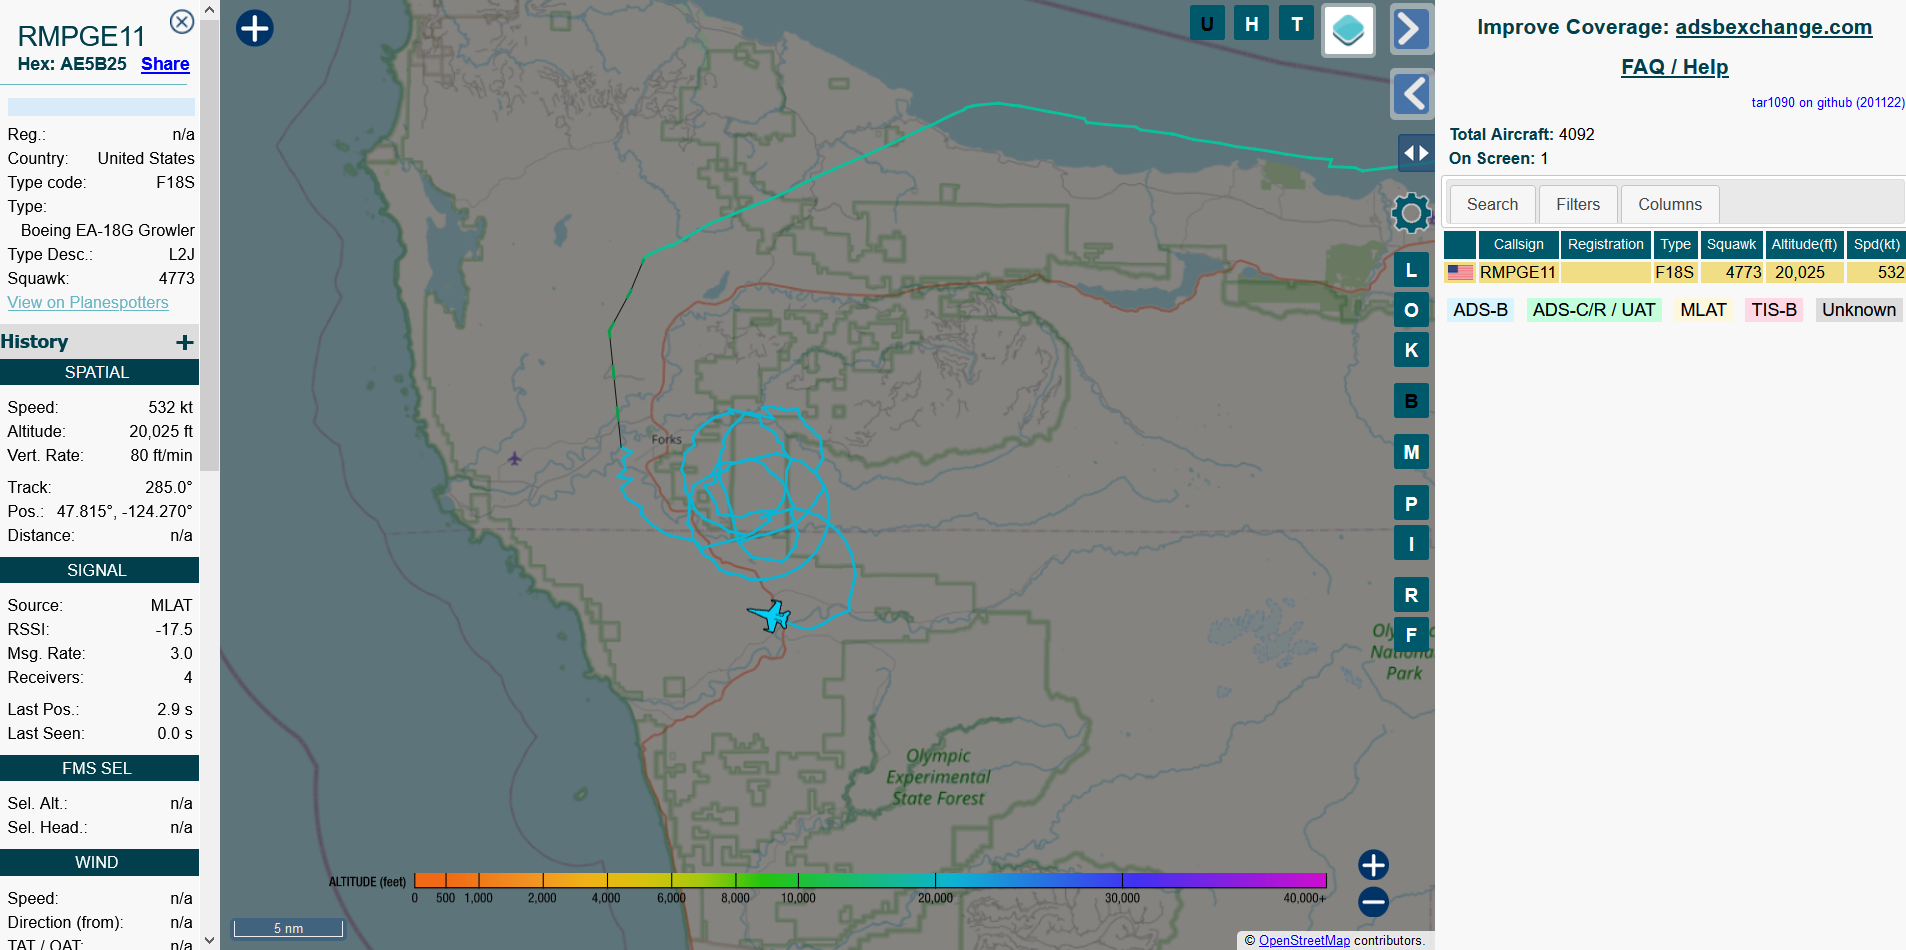Click the FMS SEL section header
1906x950 pixels.
coord(99,768)
